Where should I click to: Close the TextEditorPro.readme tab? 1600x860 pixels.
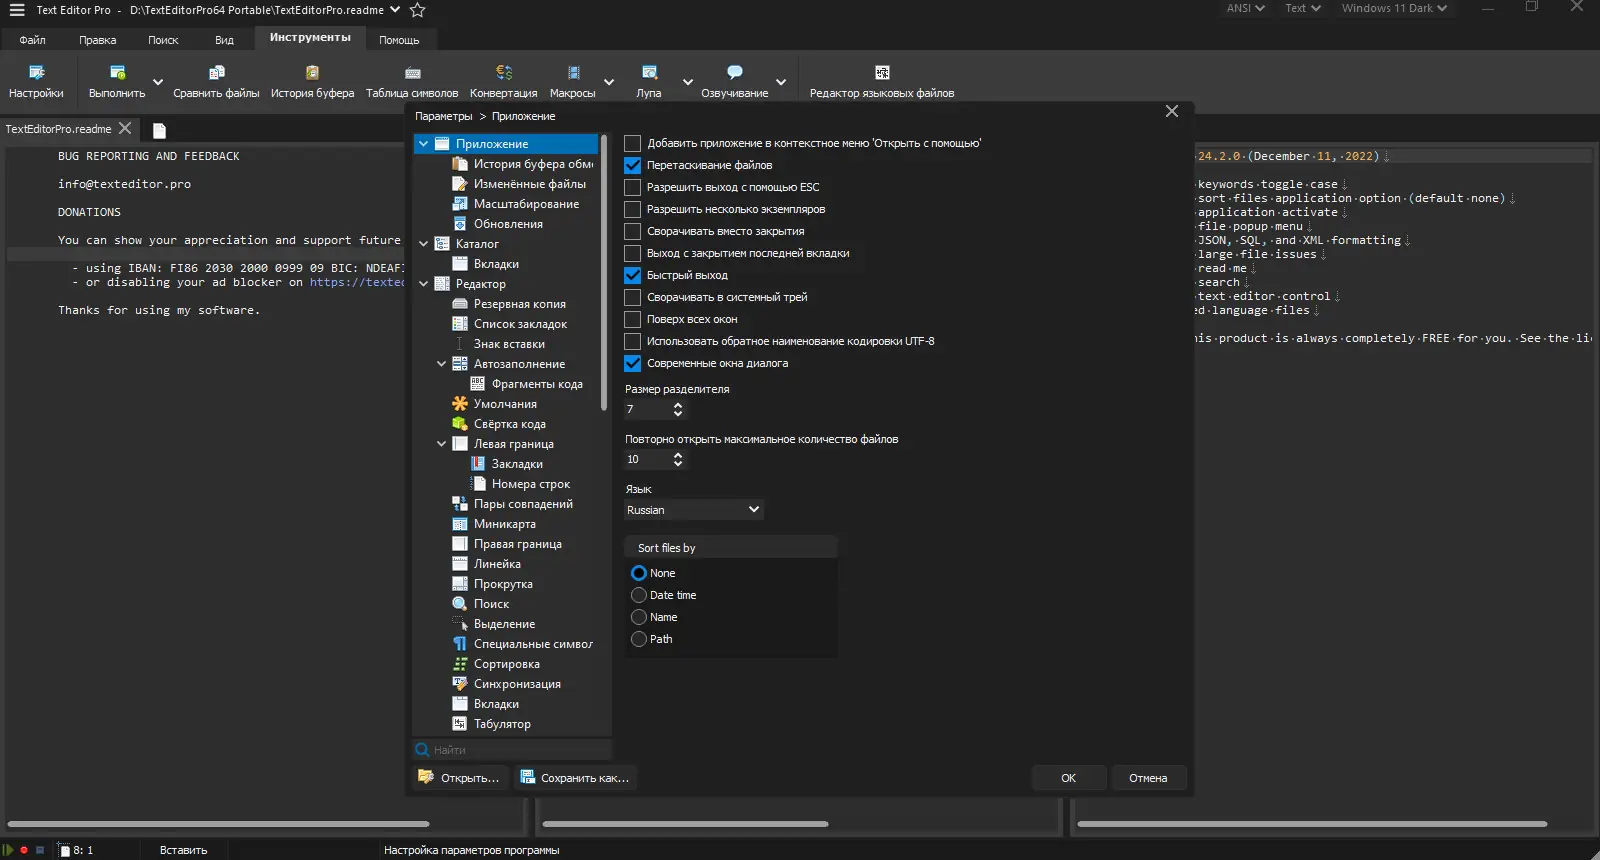[125, 128]
